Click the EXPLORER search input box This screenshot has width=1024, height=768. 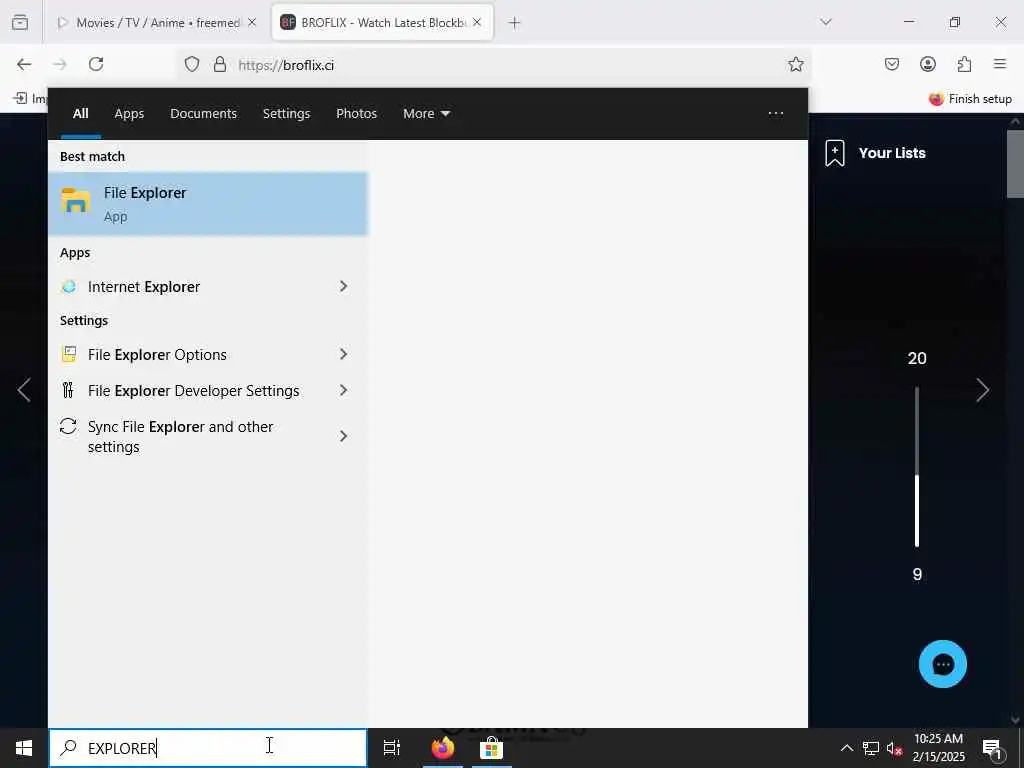coord(208,748)
